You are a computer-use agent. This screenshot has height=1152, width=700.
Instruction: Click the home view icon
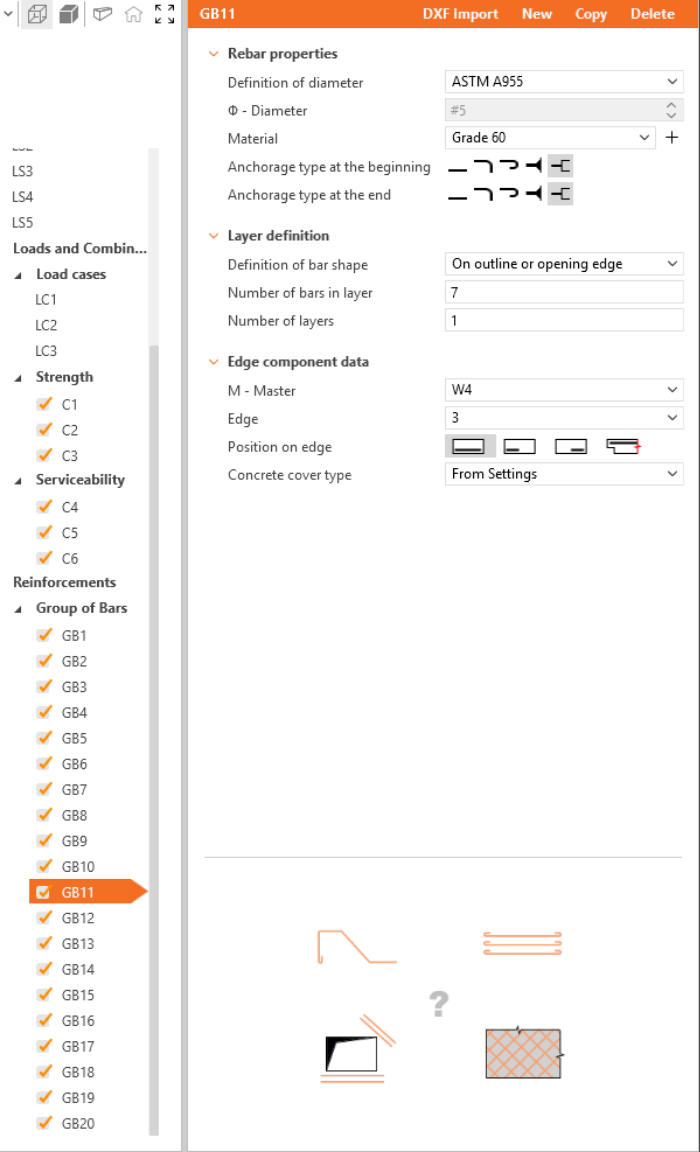tap(133, 15)
